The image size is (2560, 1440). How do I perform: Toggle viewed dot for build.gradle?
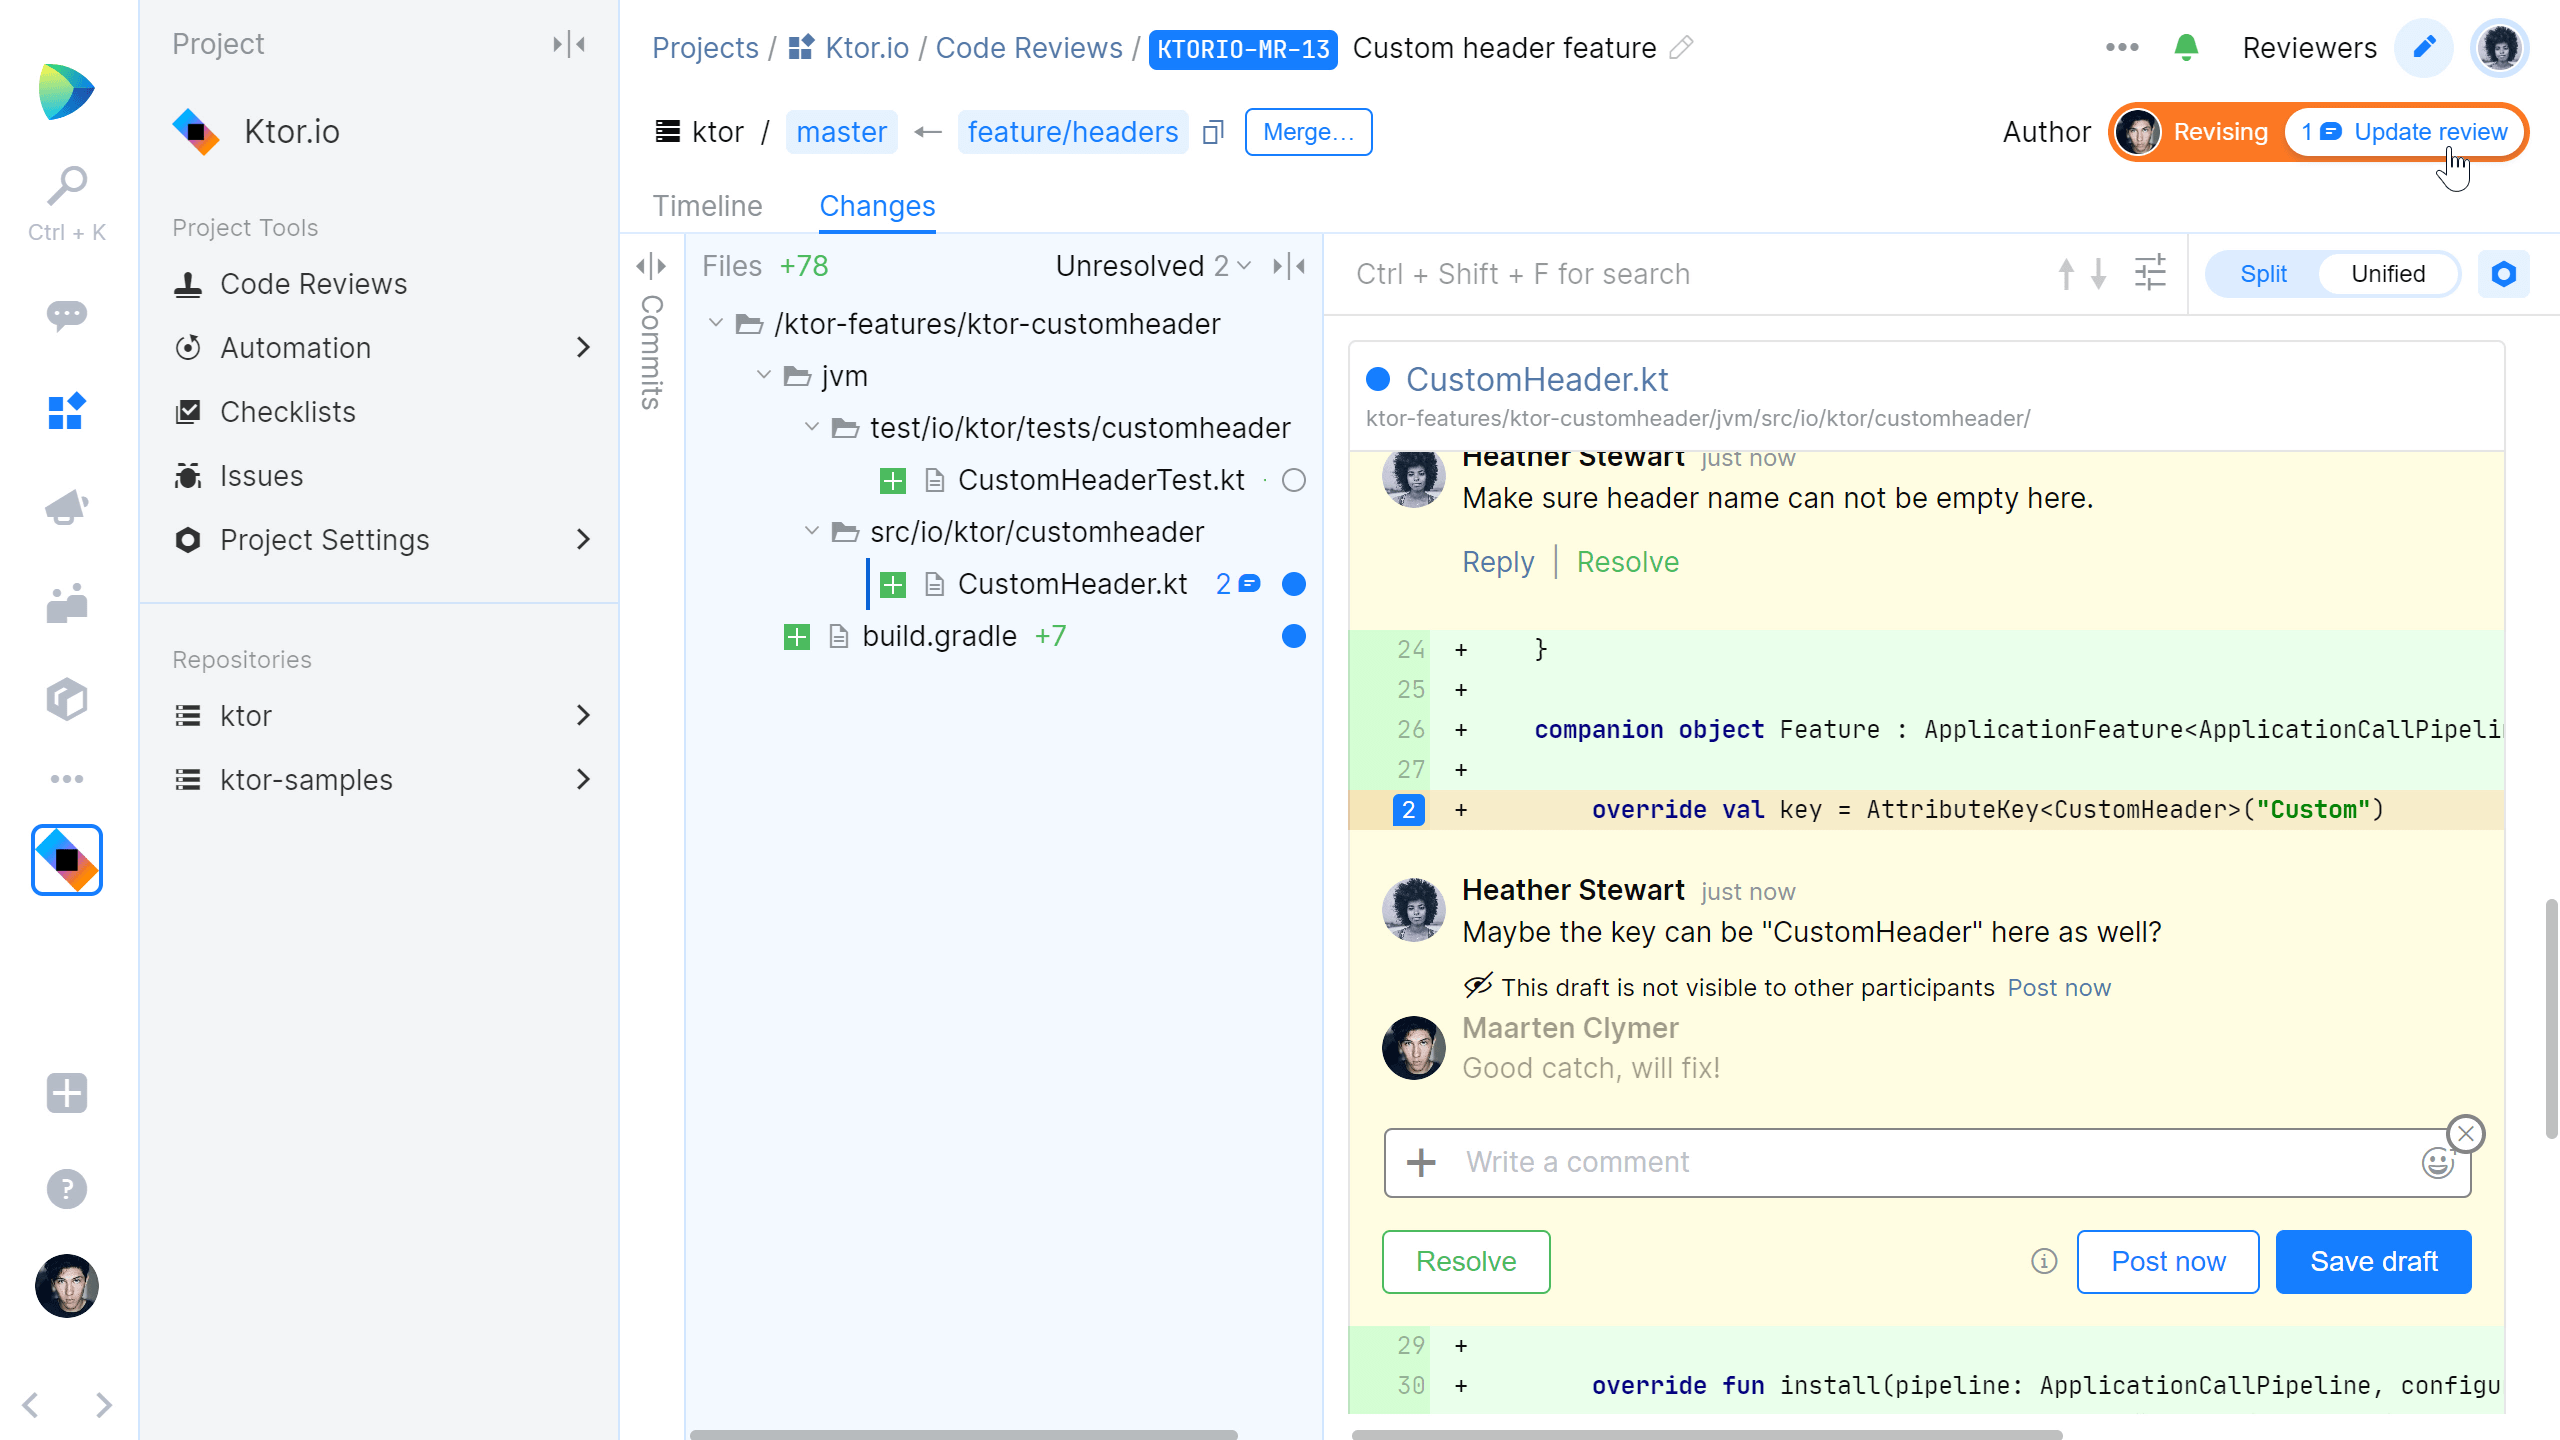[1294, 636]
